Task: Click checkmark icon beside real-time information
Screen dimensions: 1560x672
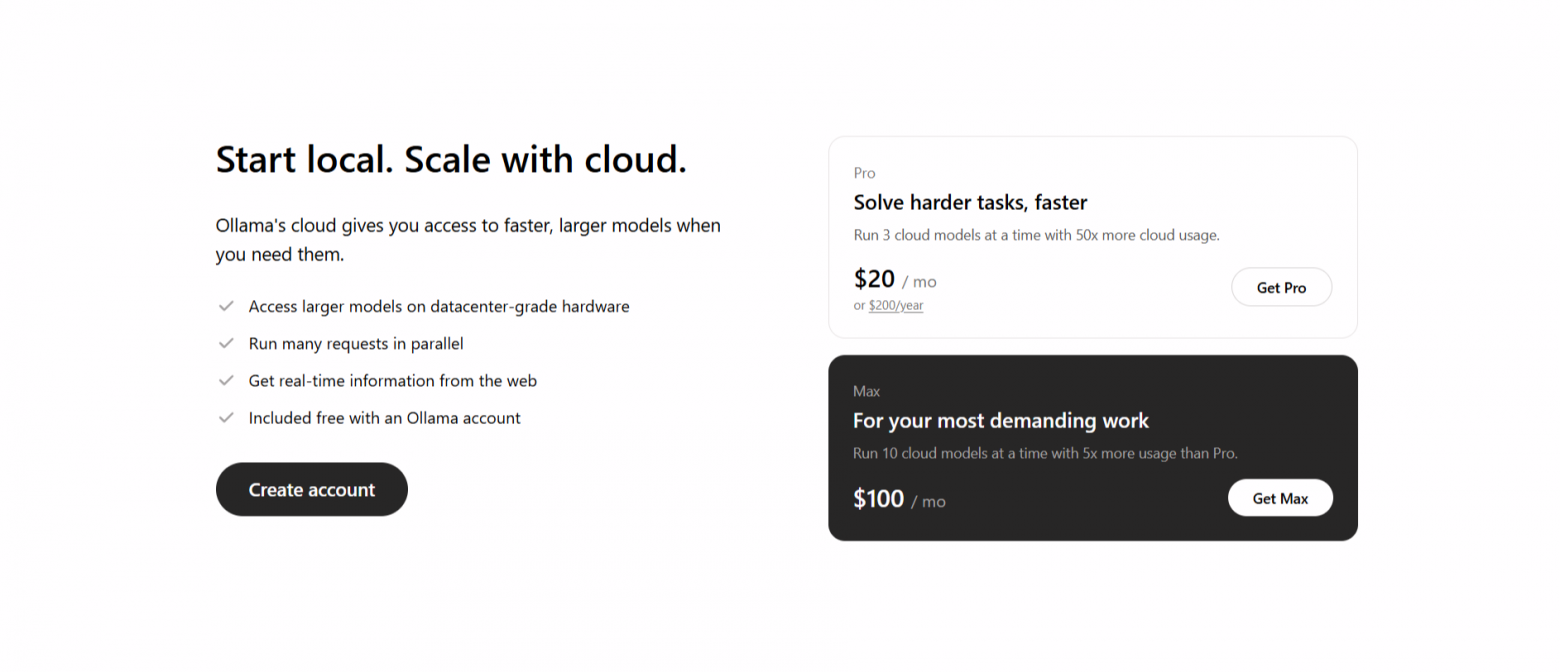Action: coord(226,380)
